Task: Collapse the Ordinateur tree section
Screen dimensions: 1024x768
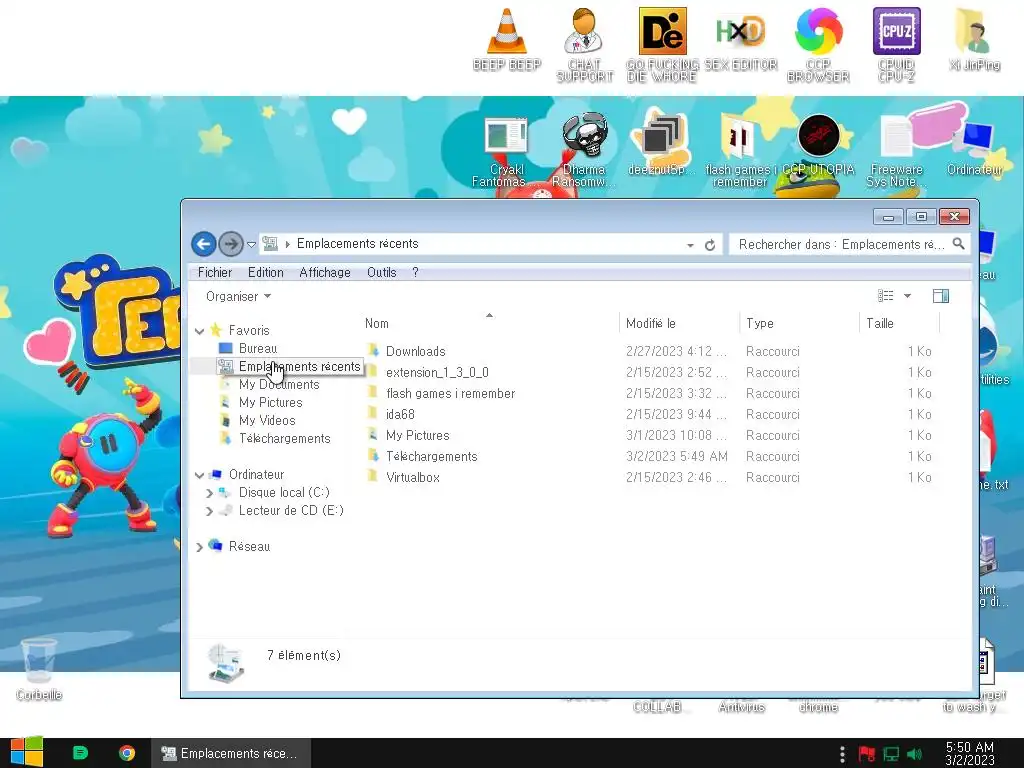Action: 200,475
